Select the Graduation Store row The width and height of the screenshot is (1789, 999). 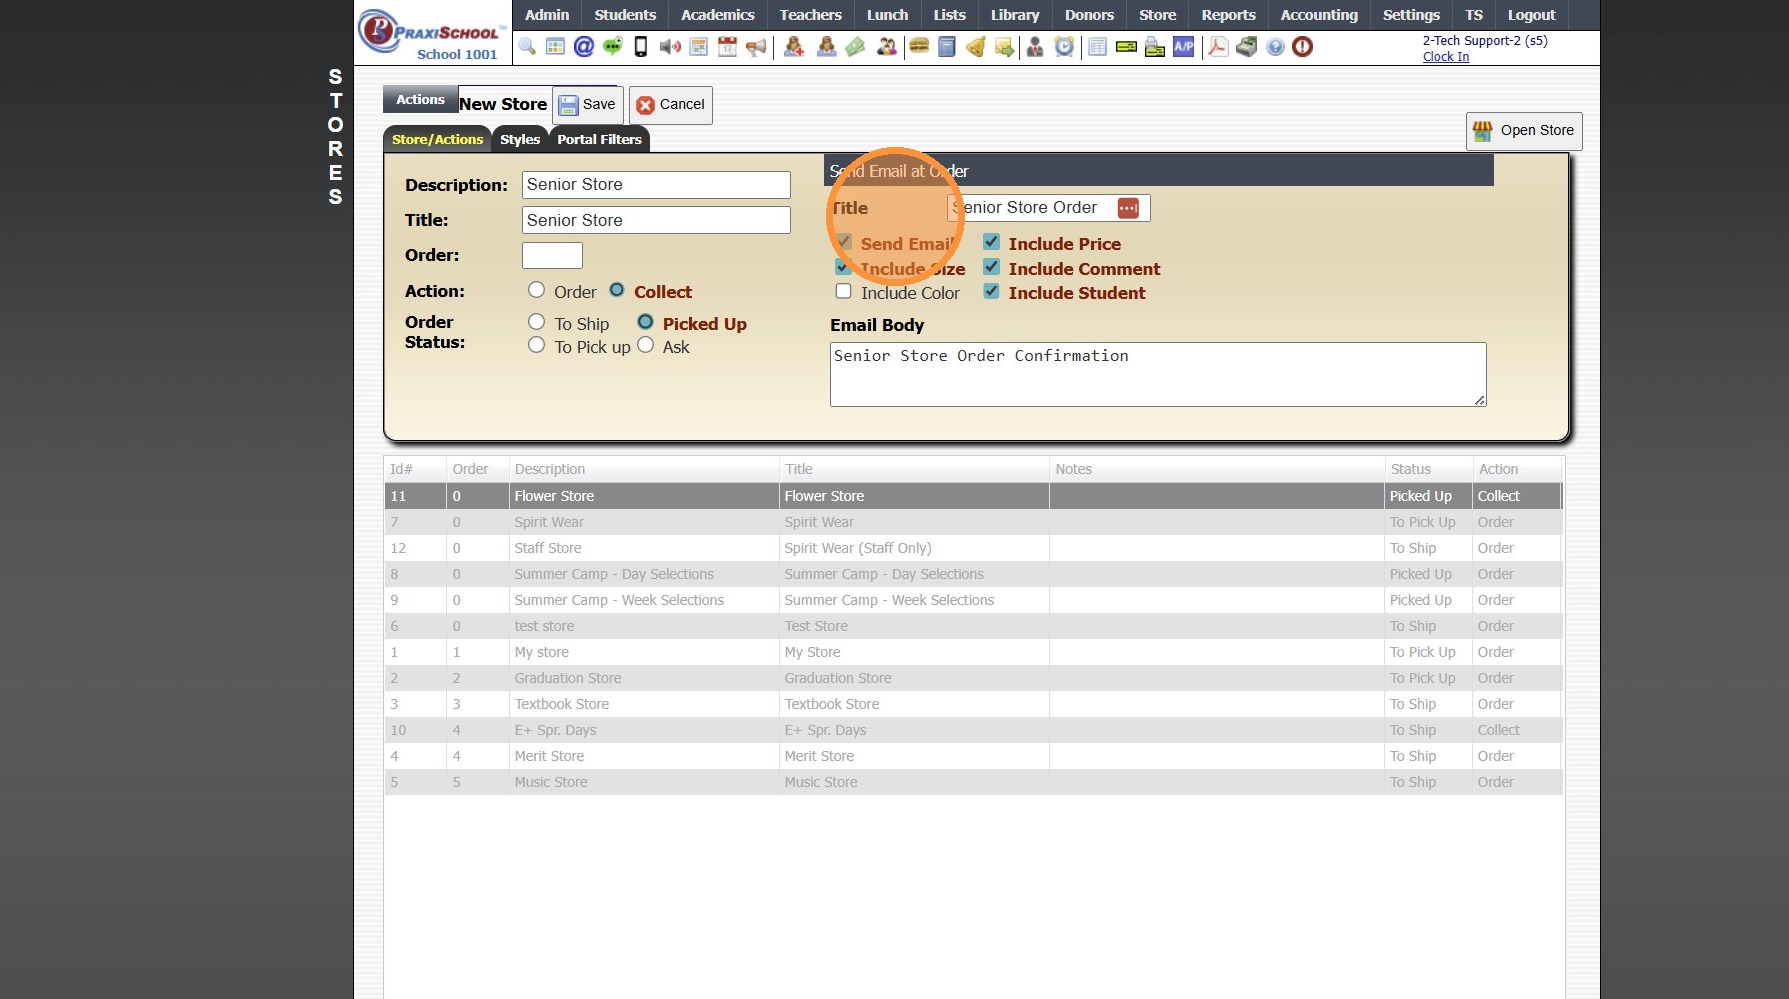pyautogui.click(x=973, y=678)
